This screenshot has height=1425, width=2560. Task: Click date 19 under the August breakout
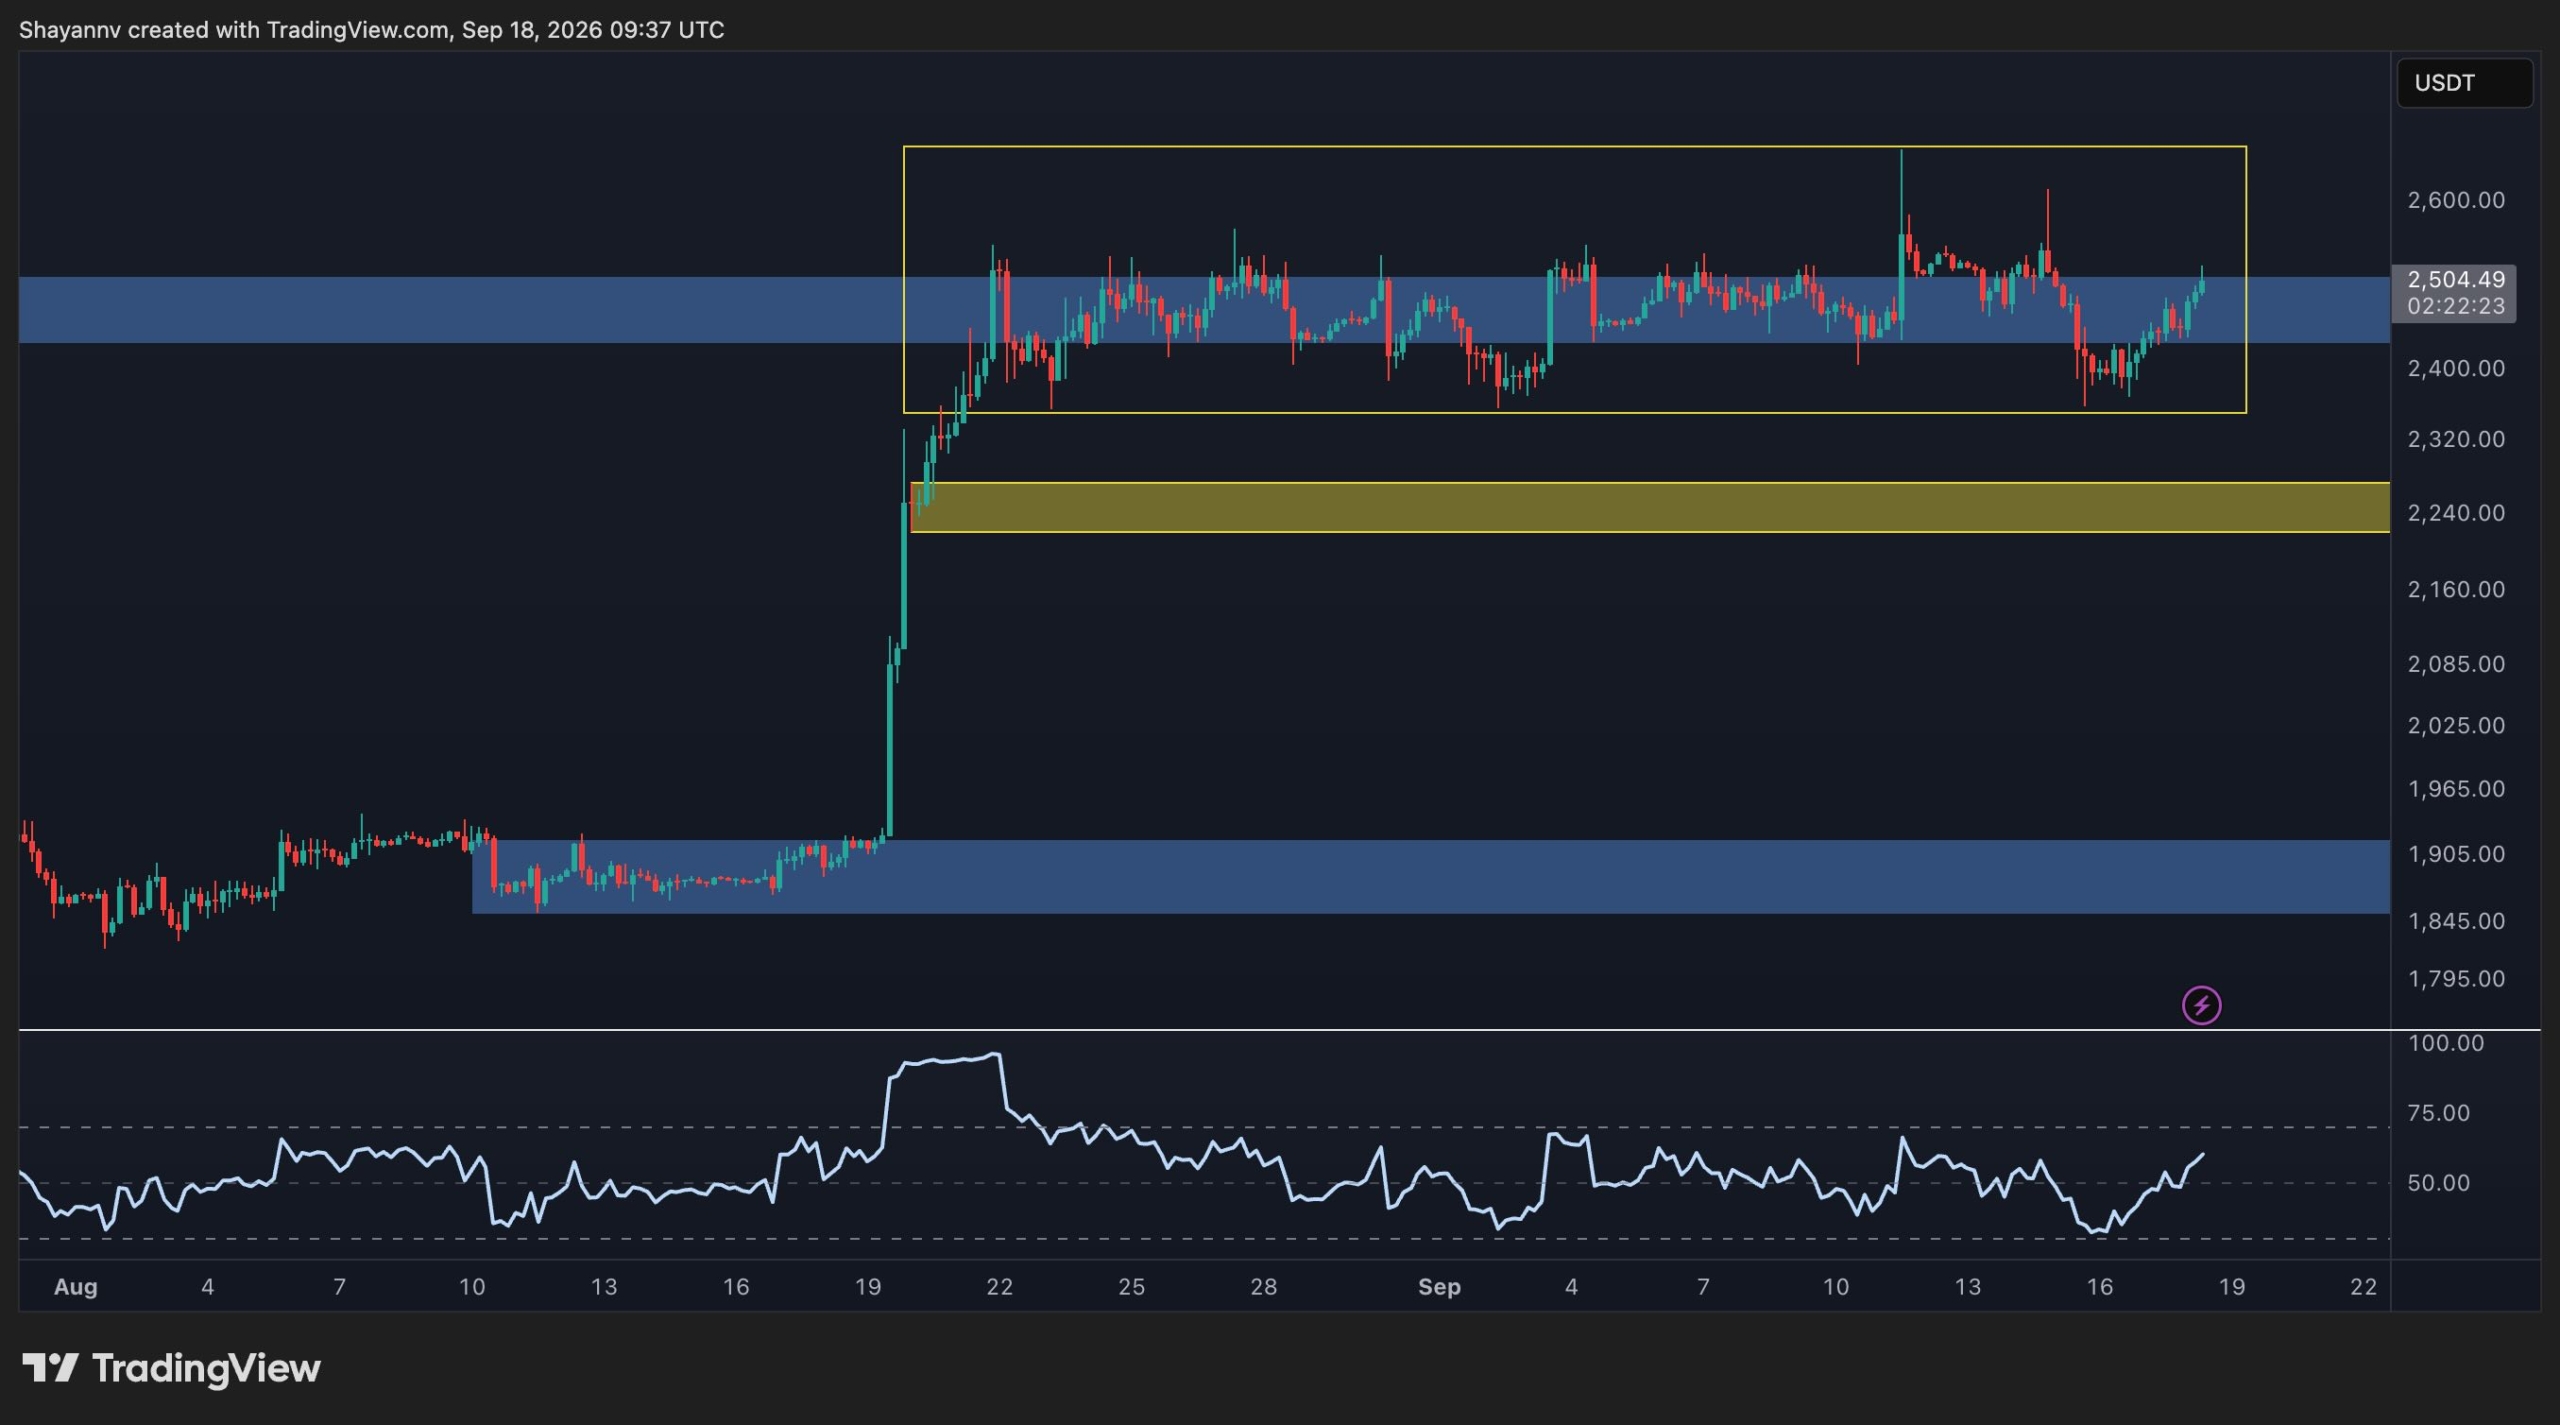[x=867, y=1287]
